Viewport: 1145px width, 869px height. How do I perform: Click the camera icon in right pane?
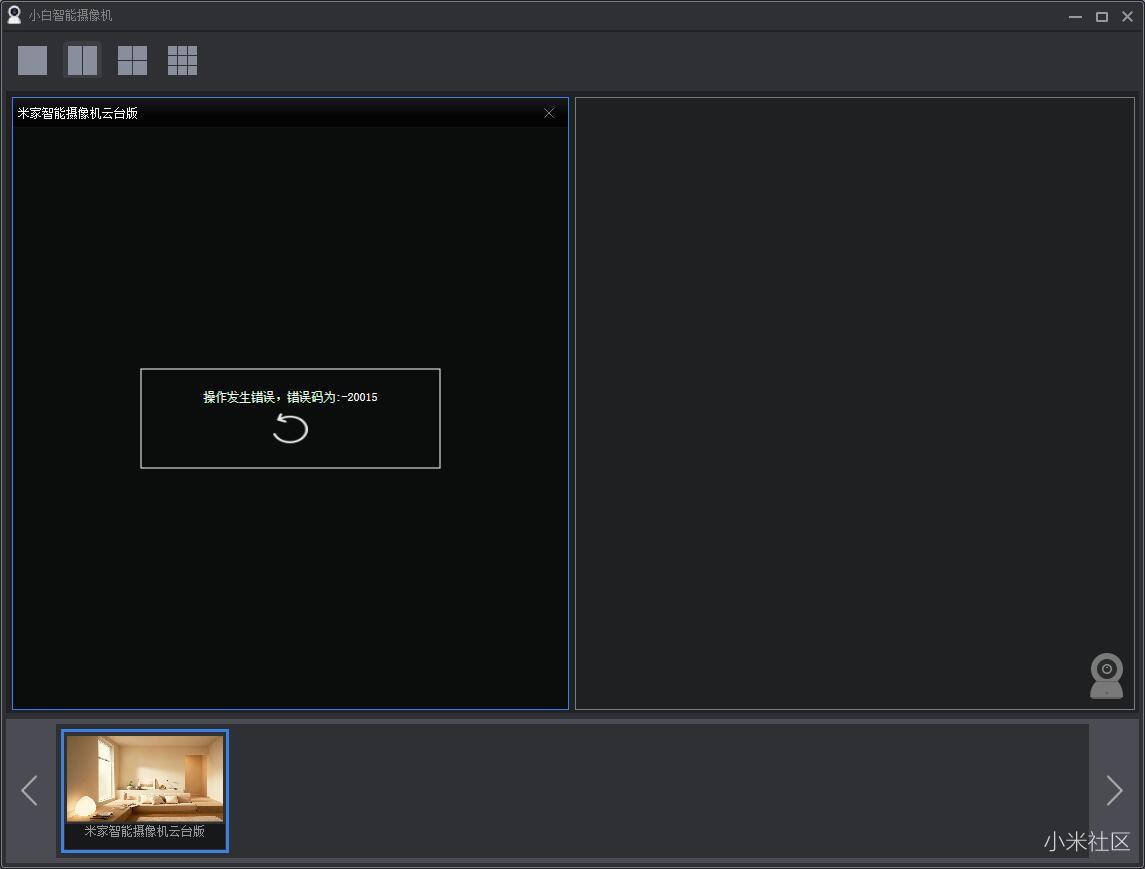(1106, 676)
